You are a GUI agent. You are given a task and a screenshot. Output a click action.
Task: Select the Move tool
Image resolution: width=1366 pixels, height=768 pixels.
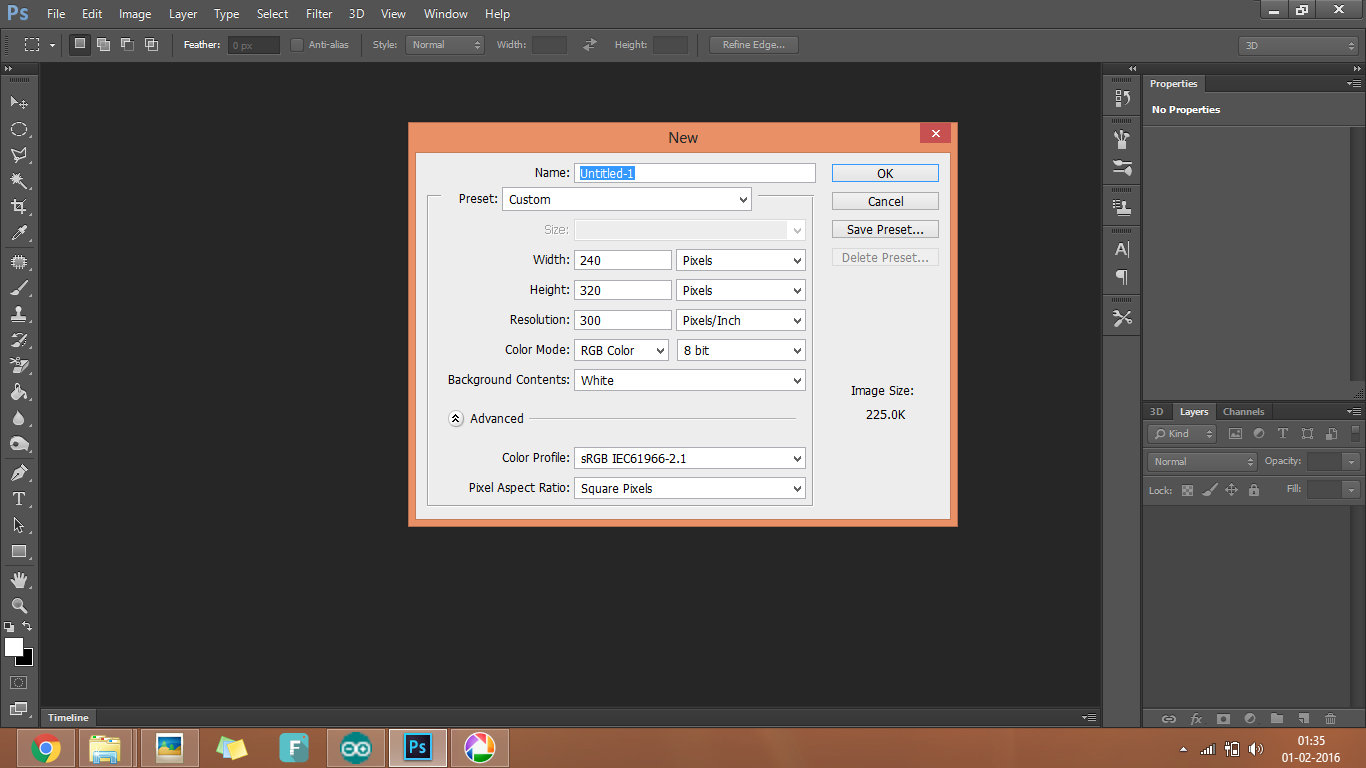[19, 102]
